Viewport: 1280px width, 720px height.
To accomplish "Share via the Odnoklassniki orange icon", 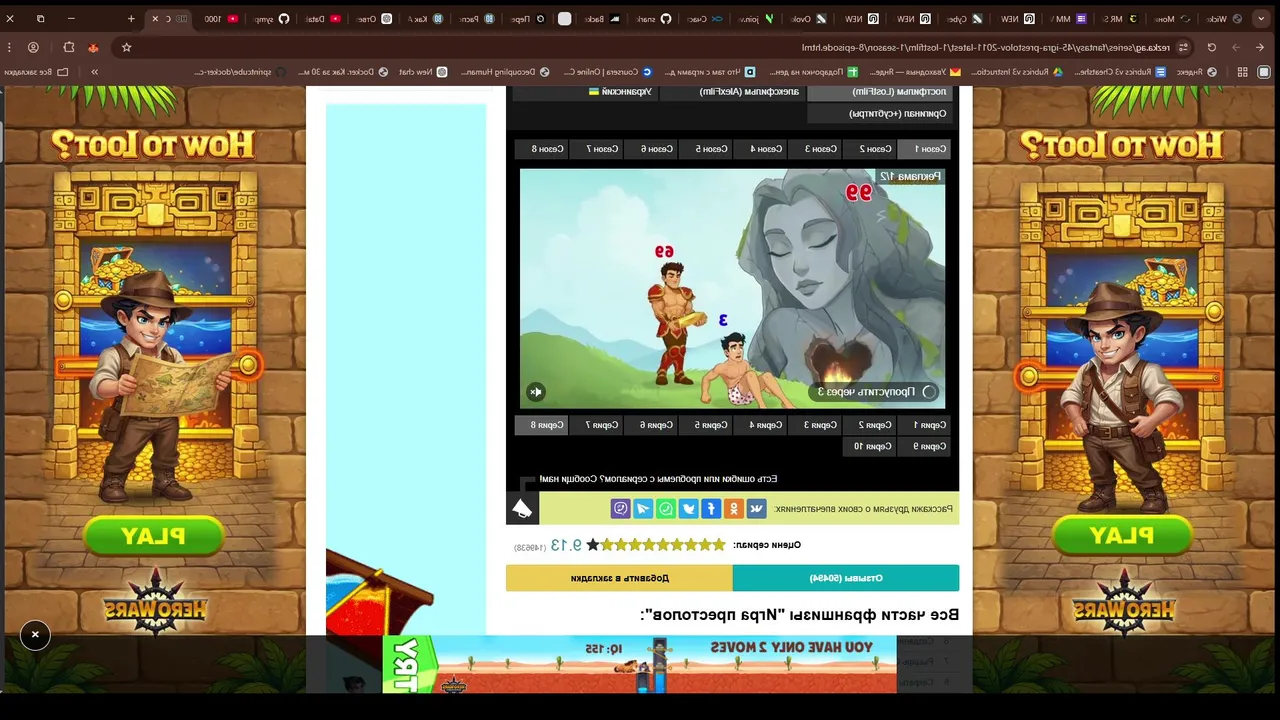I will (x=734, y=509).
